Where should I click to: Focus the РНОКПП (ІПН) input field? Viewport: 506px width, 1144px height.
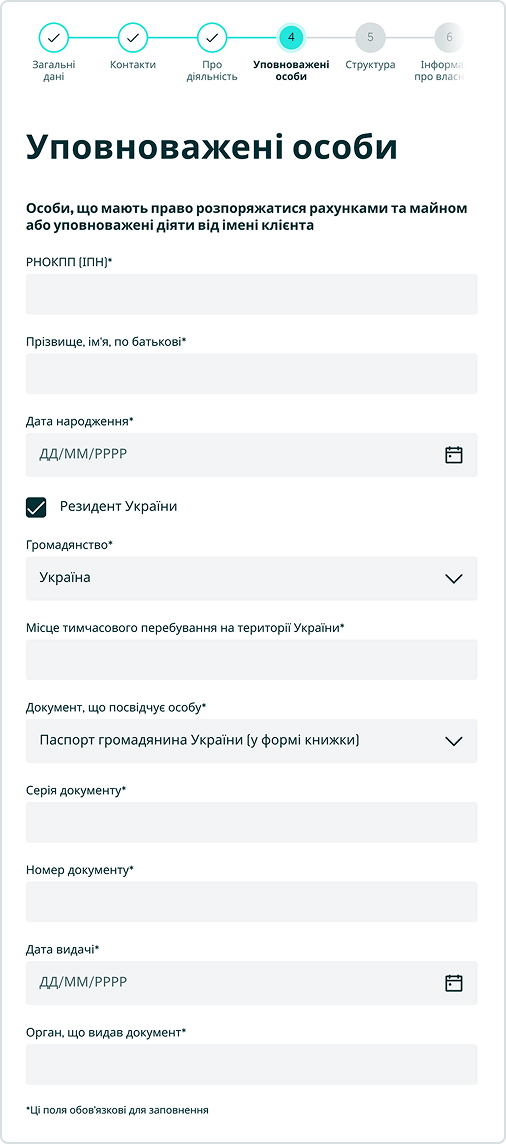(x=252, y=294)
